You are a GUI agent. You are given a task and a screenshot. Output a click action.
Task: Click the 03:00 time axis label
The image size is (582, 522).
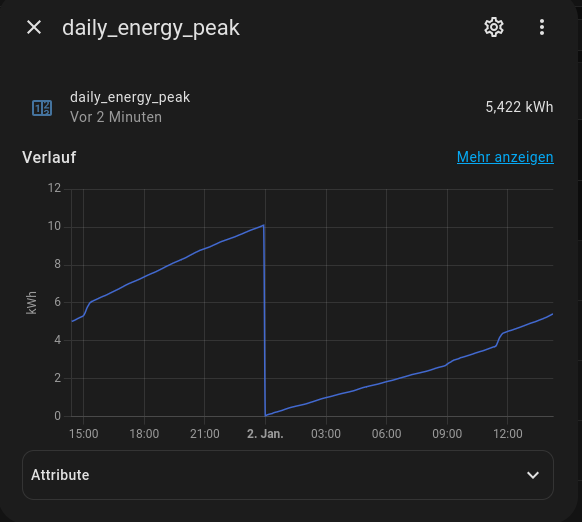click(x=326, y=434)
